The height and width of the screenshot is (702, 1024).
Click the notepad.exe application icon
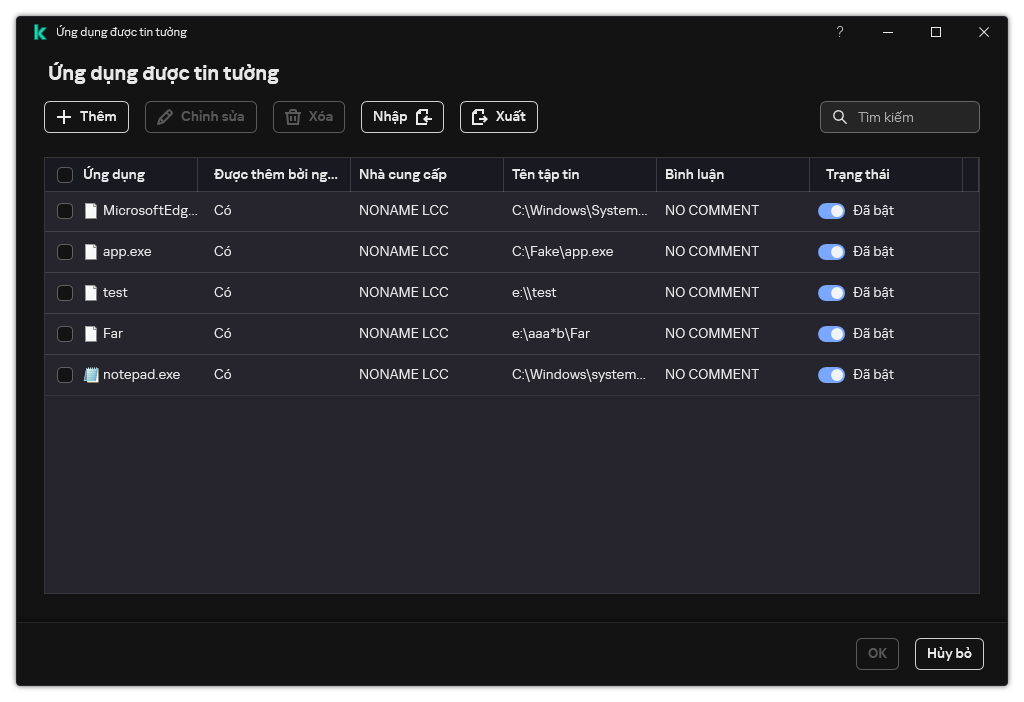91,375
